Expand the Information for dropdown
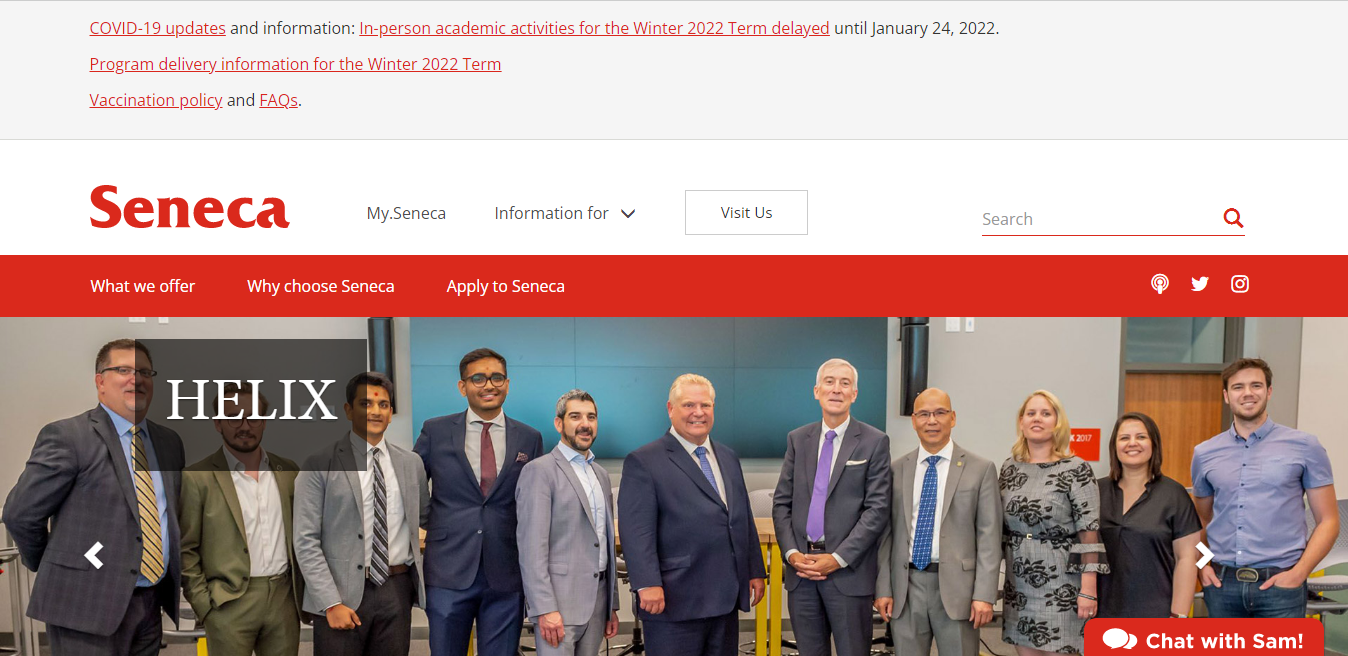1348x656 pixels. click(x=565, y=213)
